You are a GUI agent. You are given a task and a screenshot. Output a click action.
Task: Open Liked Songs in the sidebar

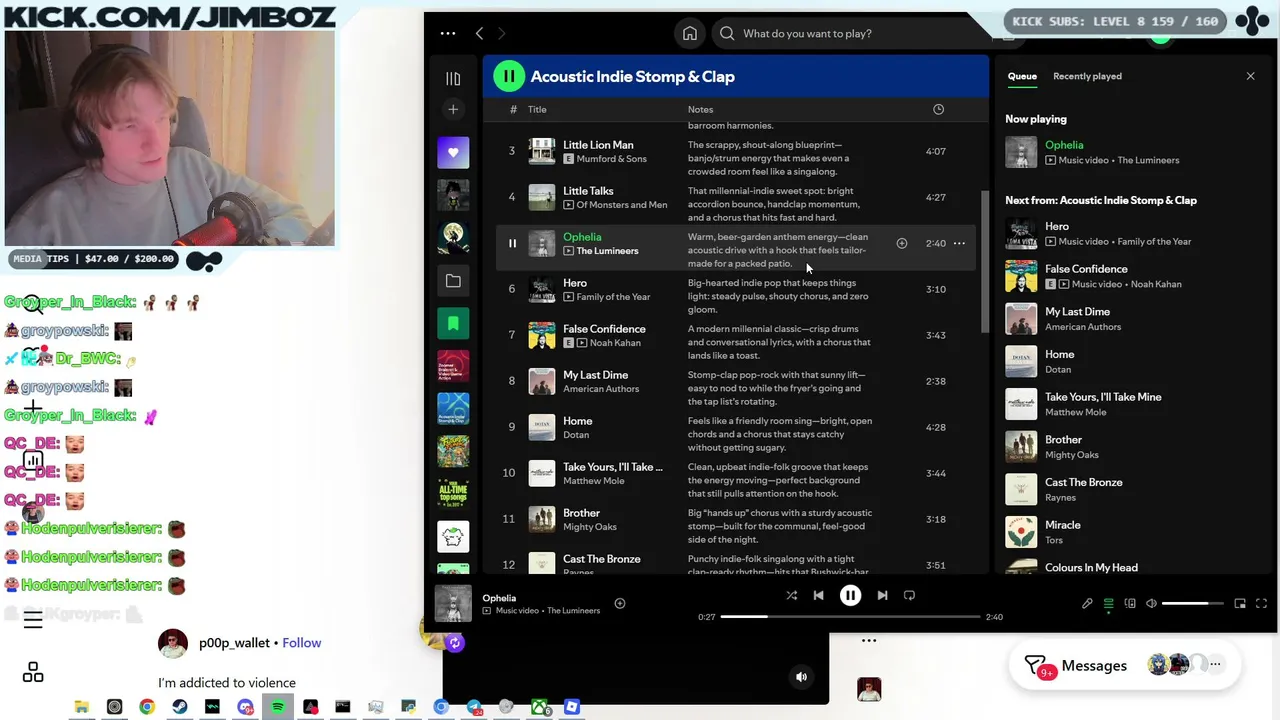pyautogui.click(x=453, y=152)
